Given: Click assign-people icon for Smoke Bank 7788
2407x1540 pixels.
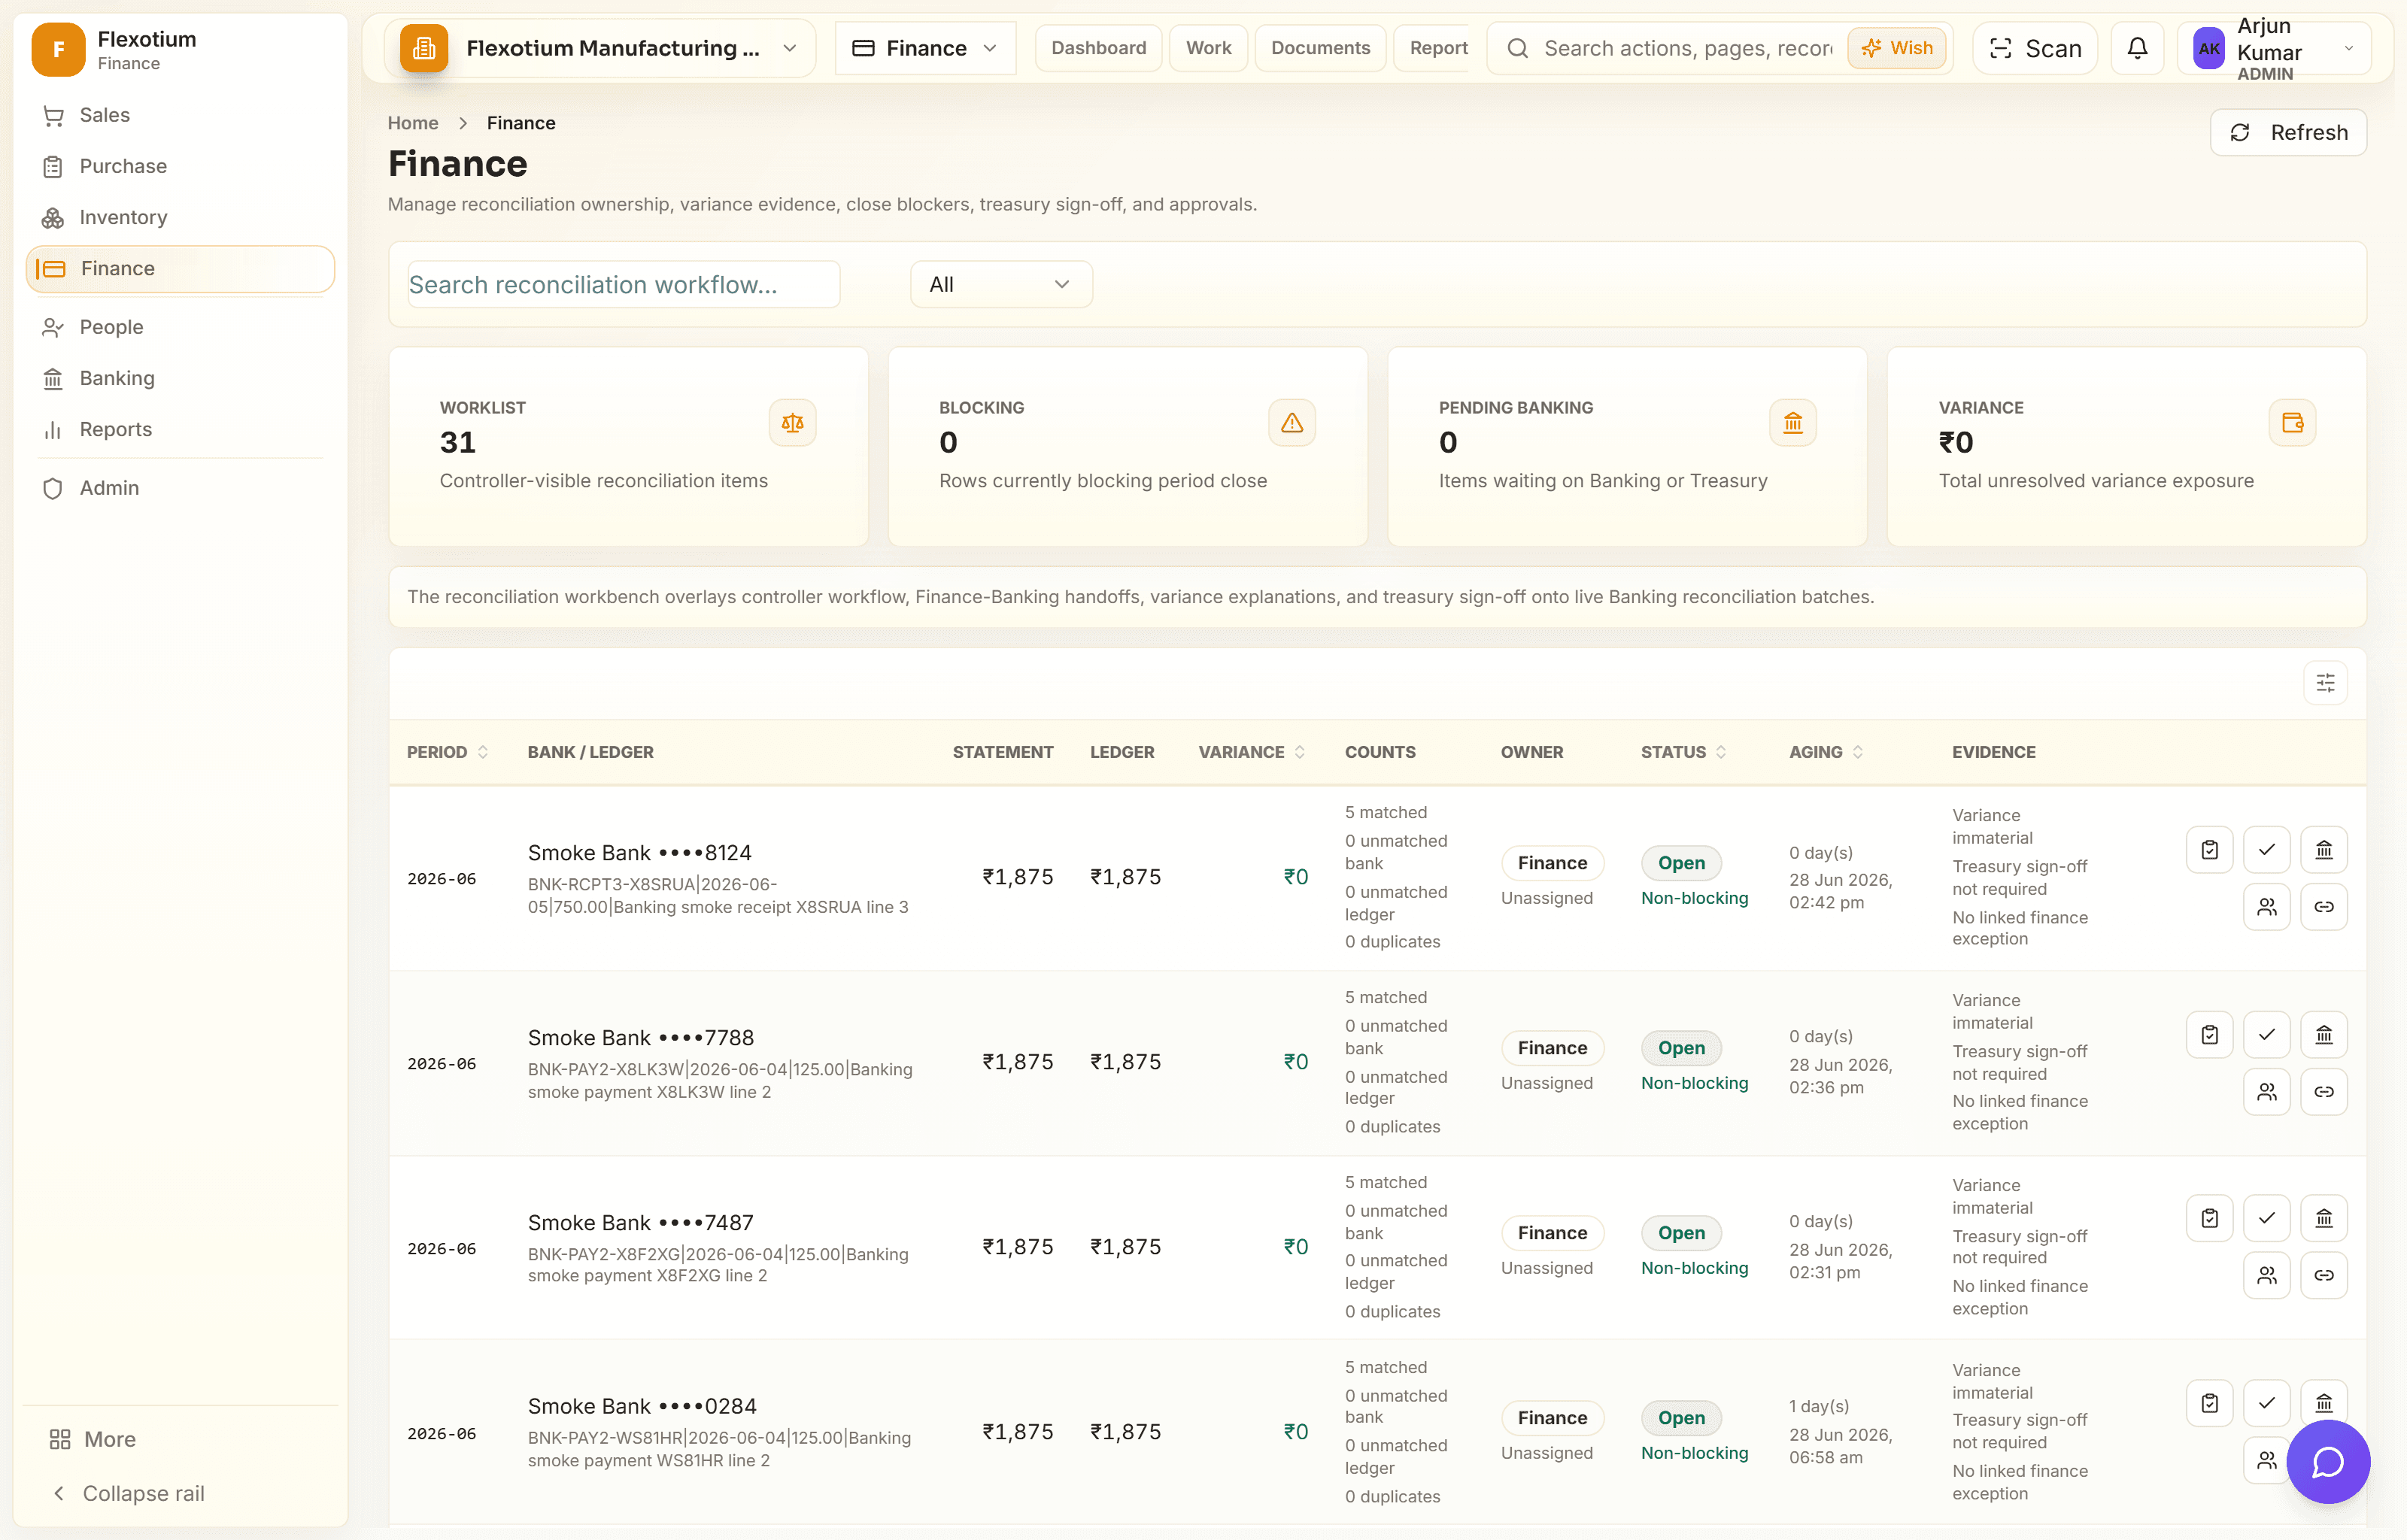Looking at the screenshot, I should click(x=2266, y=1092).
